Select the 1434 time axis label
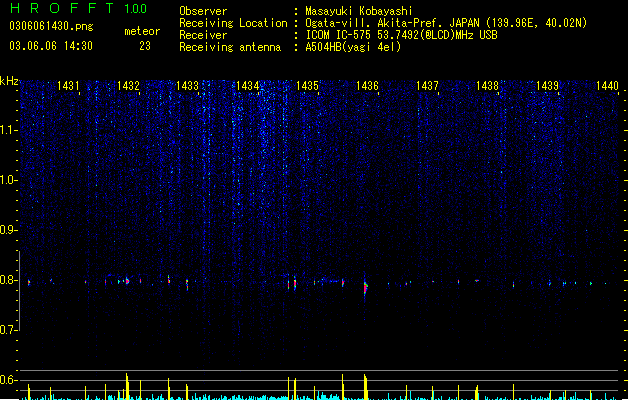Viewport: 629px width, 400px height. 248,86
